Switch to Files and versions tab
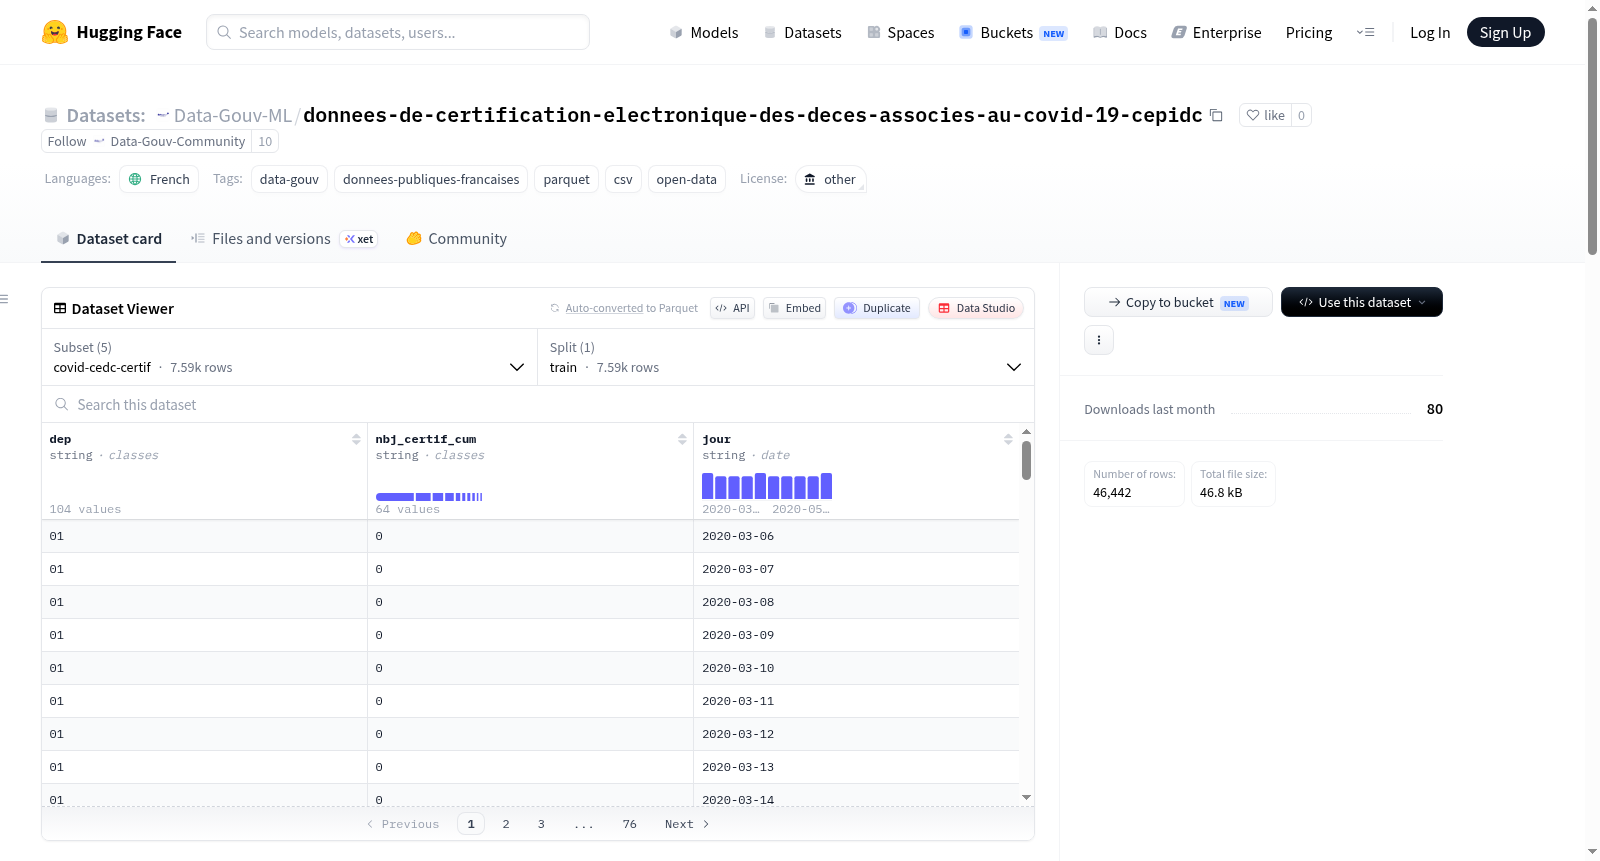This screenshot has width=1600, height=861. [x=284, y=239]
